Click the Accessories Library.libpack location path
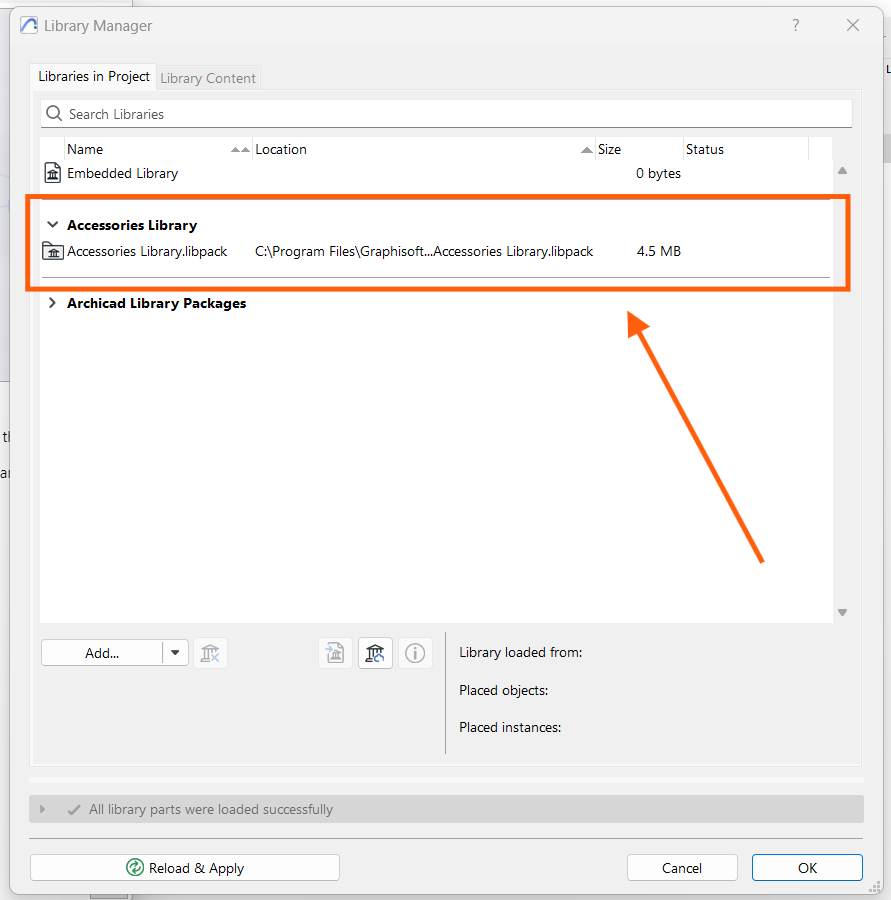 424,251
